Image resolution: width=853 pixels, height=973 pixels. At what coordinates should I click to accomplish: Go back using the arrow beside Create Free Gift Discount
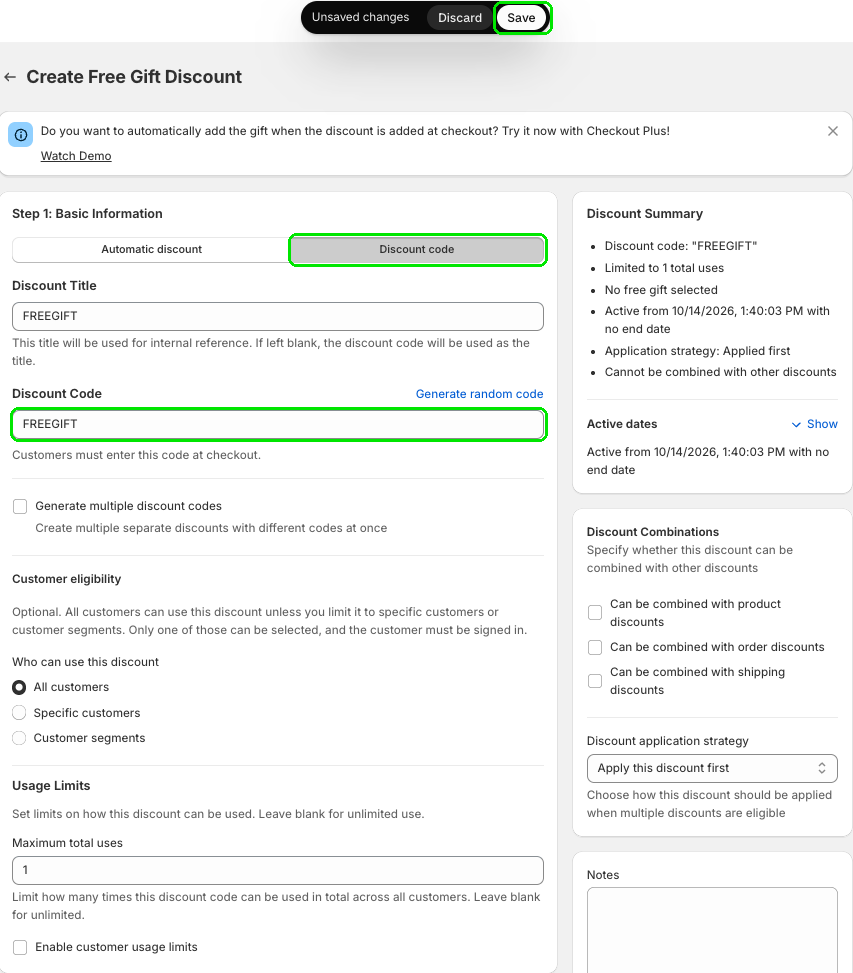[x=10, y=77]
